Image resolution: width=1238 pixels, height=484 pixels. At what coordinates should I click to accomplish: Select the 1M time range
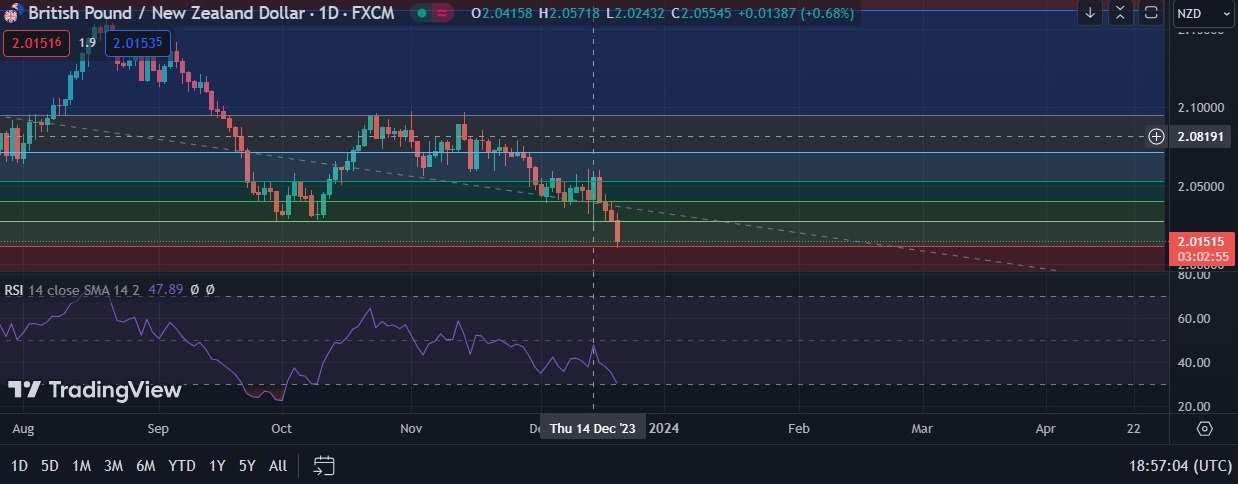pos(82,465)
